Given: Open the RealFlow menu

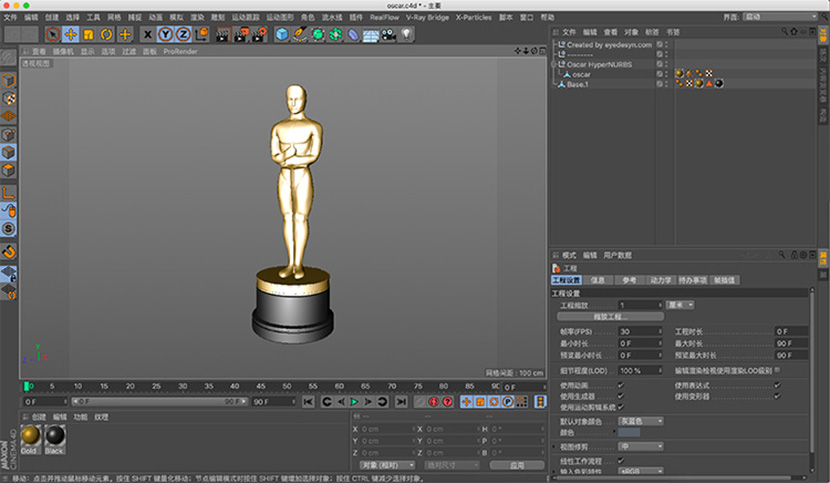Looking at the screenshot, I should coord(384,17).
